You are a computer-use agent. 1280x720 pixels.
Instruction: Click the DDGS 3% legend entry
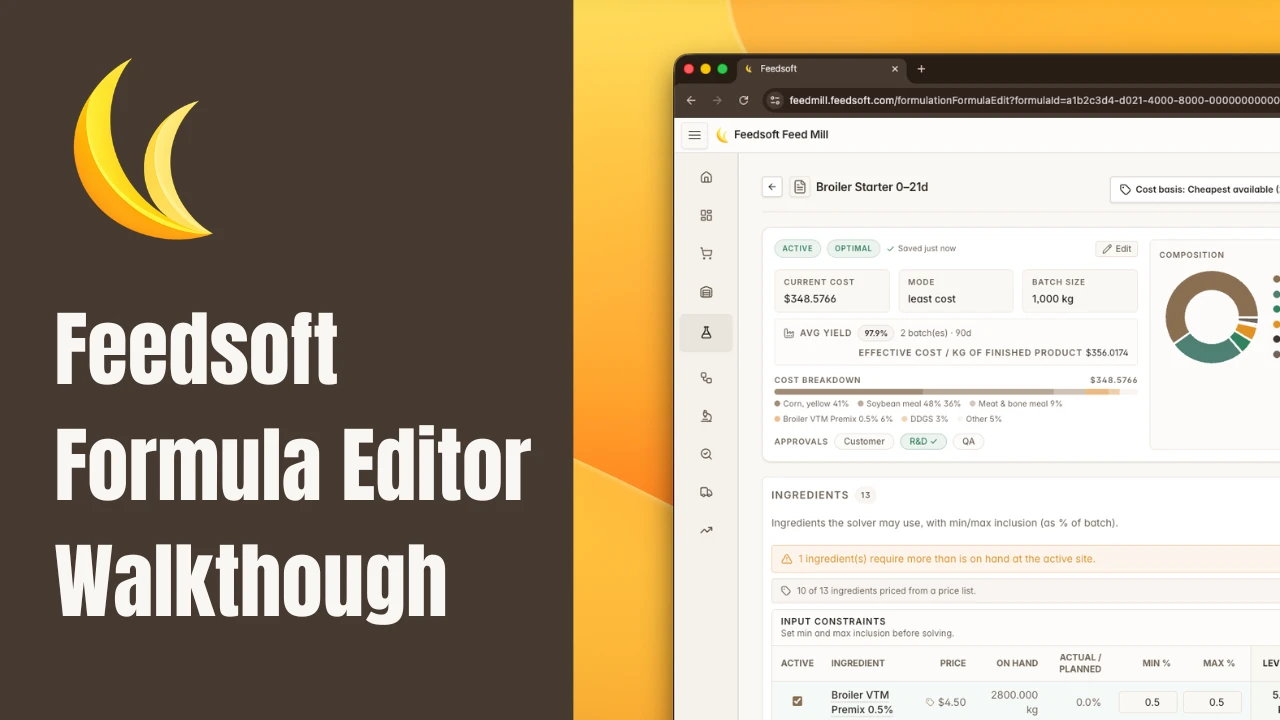924,419
